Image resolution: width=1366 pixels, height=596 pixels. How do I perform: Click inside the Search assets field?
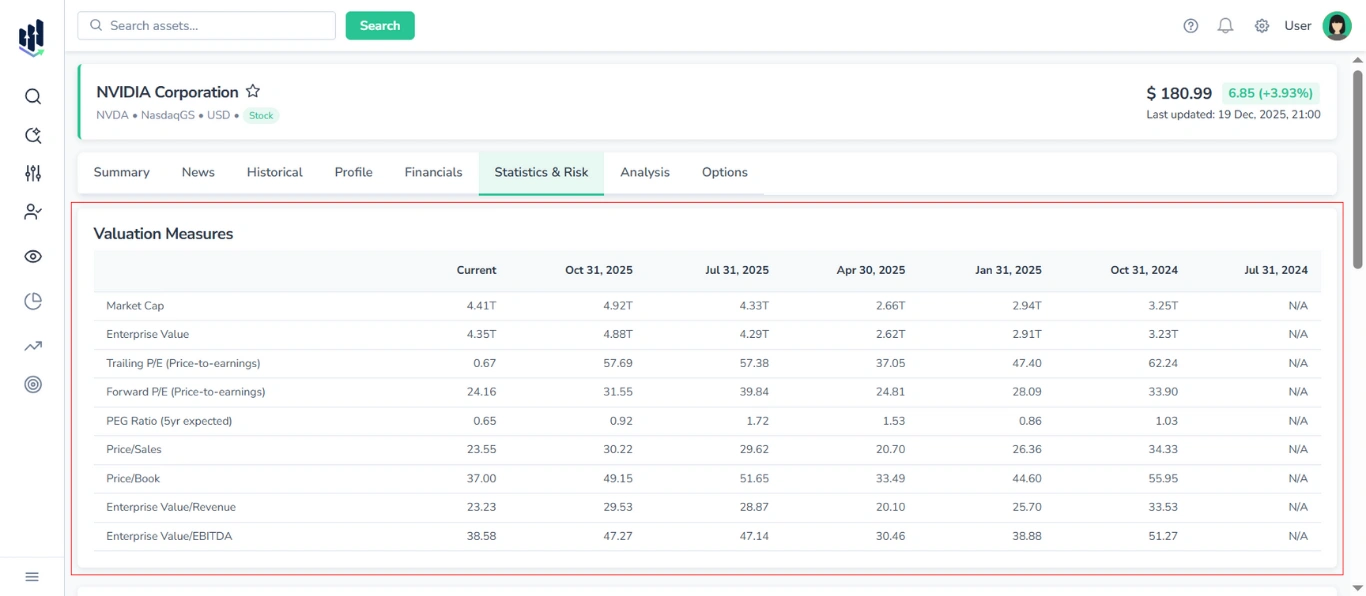coord(205,25)
